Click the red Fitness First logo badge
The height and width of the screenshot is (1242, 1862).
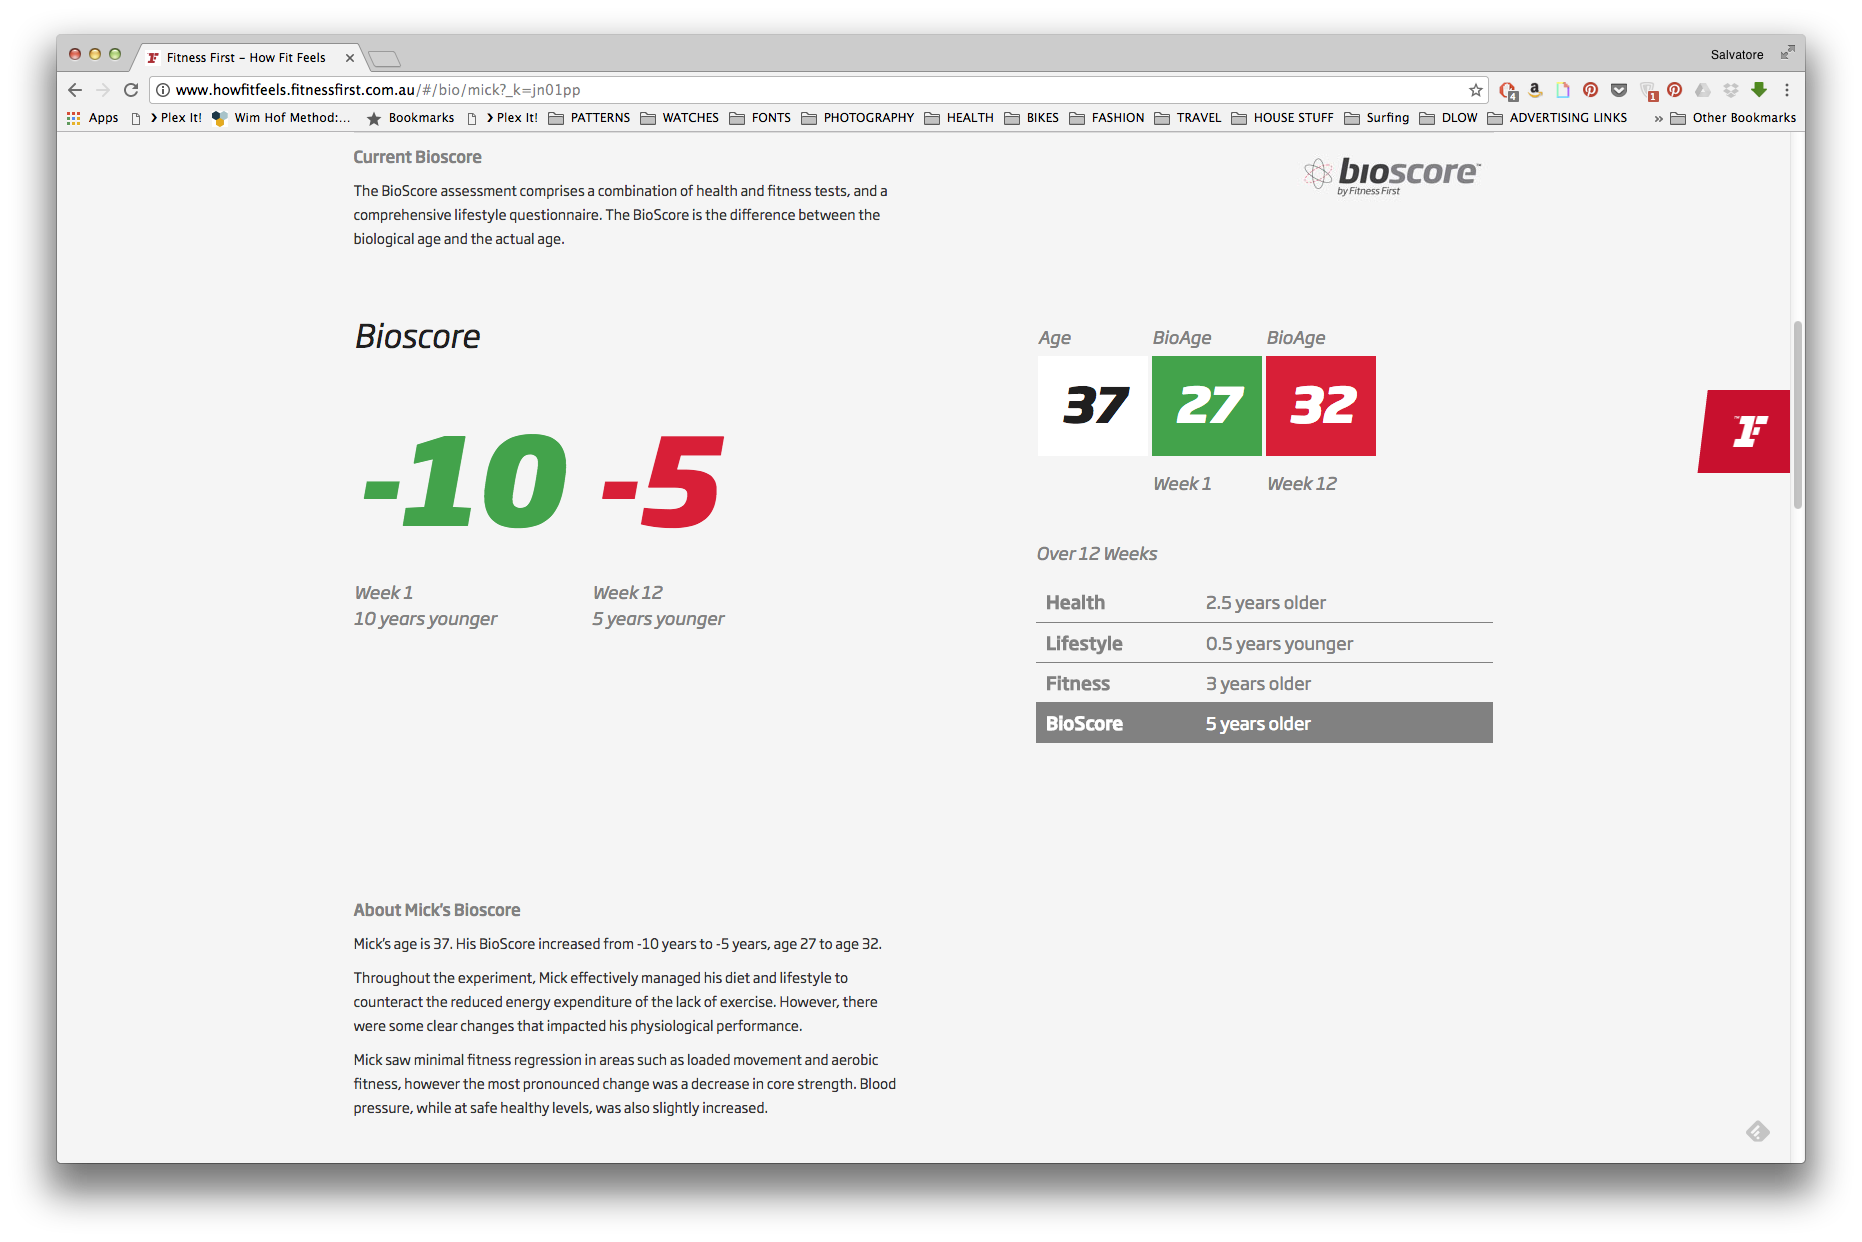[x=1745, y=431]
